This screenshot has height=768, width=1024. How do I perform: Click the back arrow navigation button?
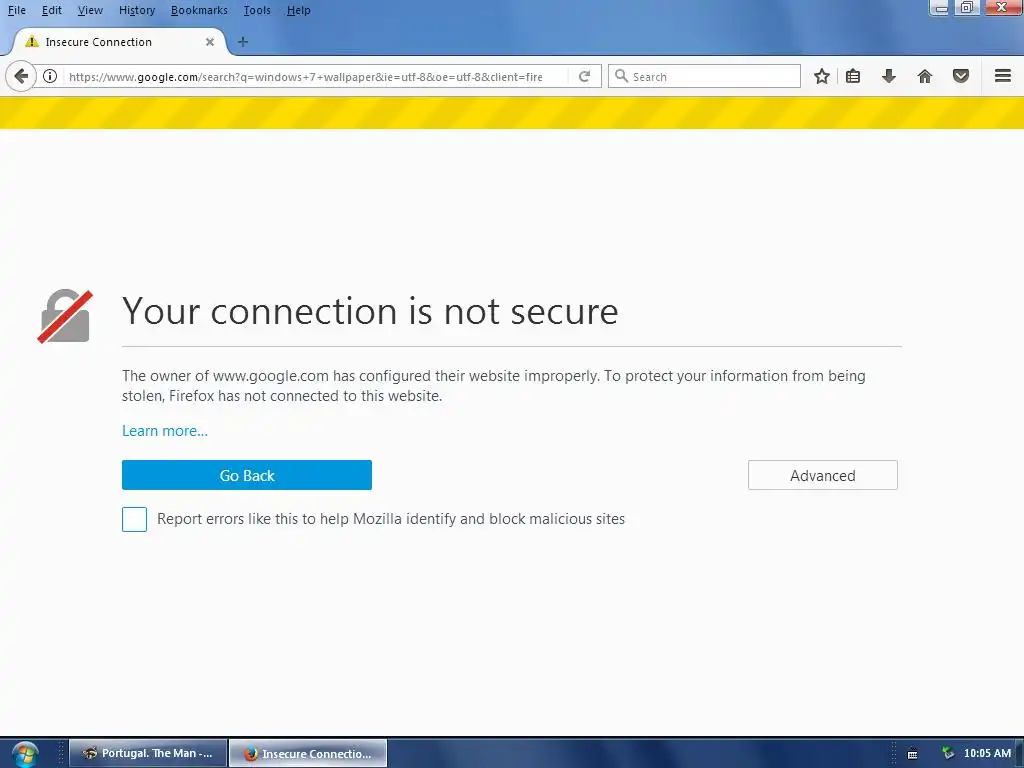[20, 76]
